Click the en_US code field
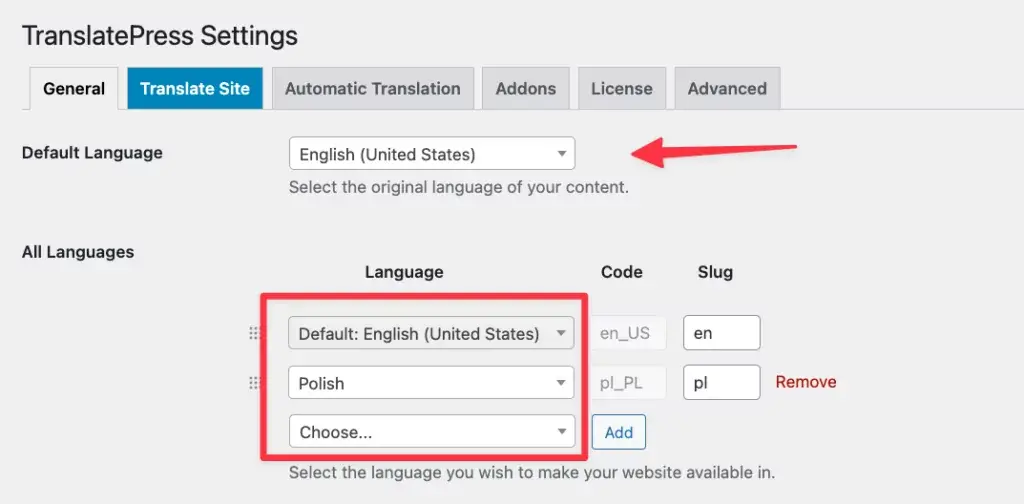This screenshot has height=504, width=1024. coord(626,334)
